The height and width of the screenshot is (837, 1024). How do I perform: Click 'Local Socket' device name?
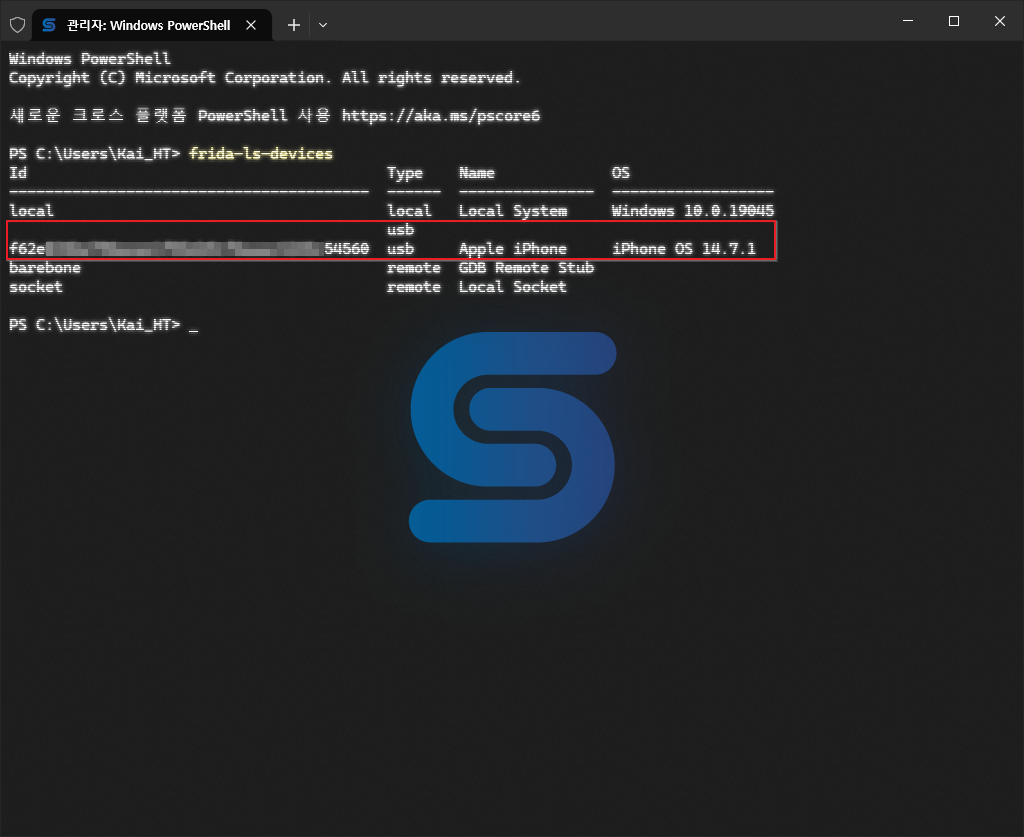pyautogui.click(x=513, y=287)
